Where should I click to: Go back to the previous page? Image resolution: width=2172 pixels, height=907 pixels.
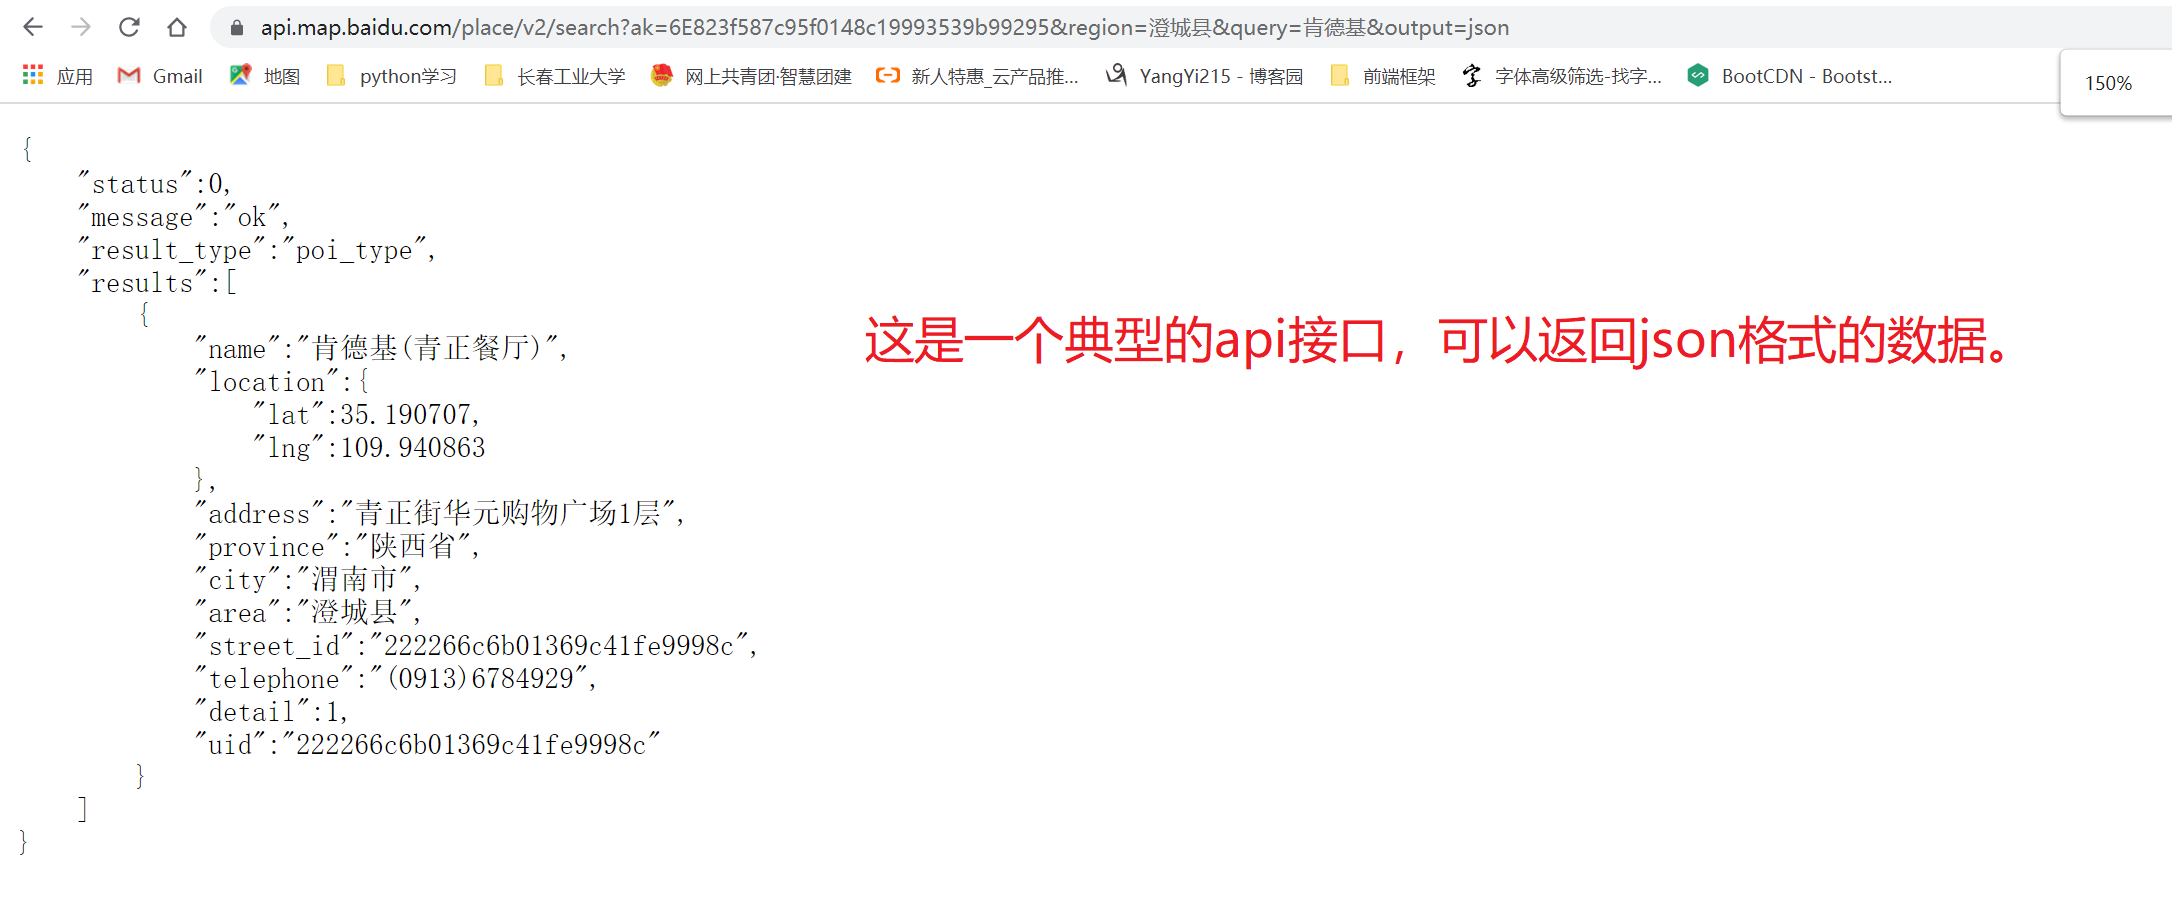(33, 27)
